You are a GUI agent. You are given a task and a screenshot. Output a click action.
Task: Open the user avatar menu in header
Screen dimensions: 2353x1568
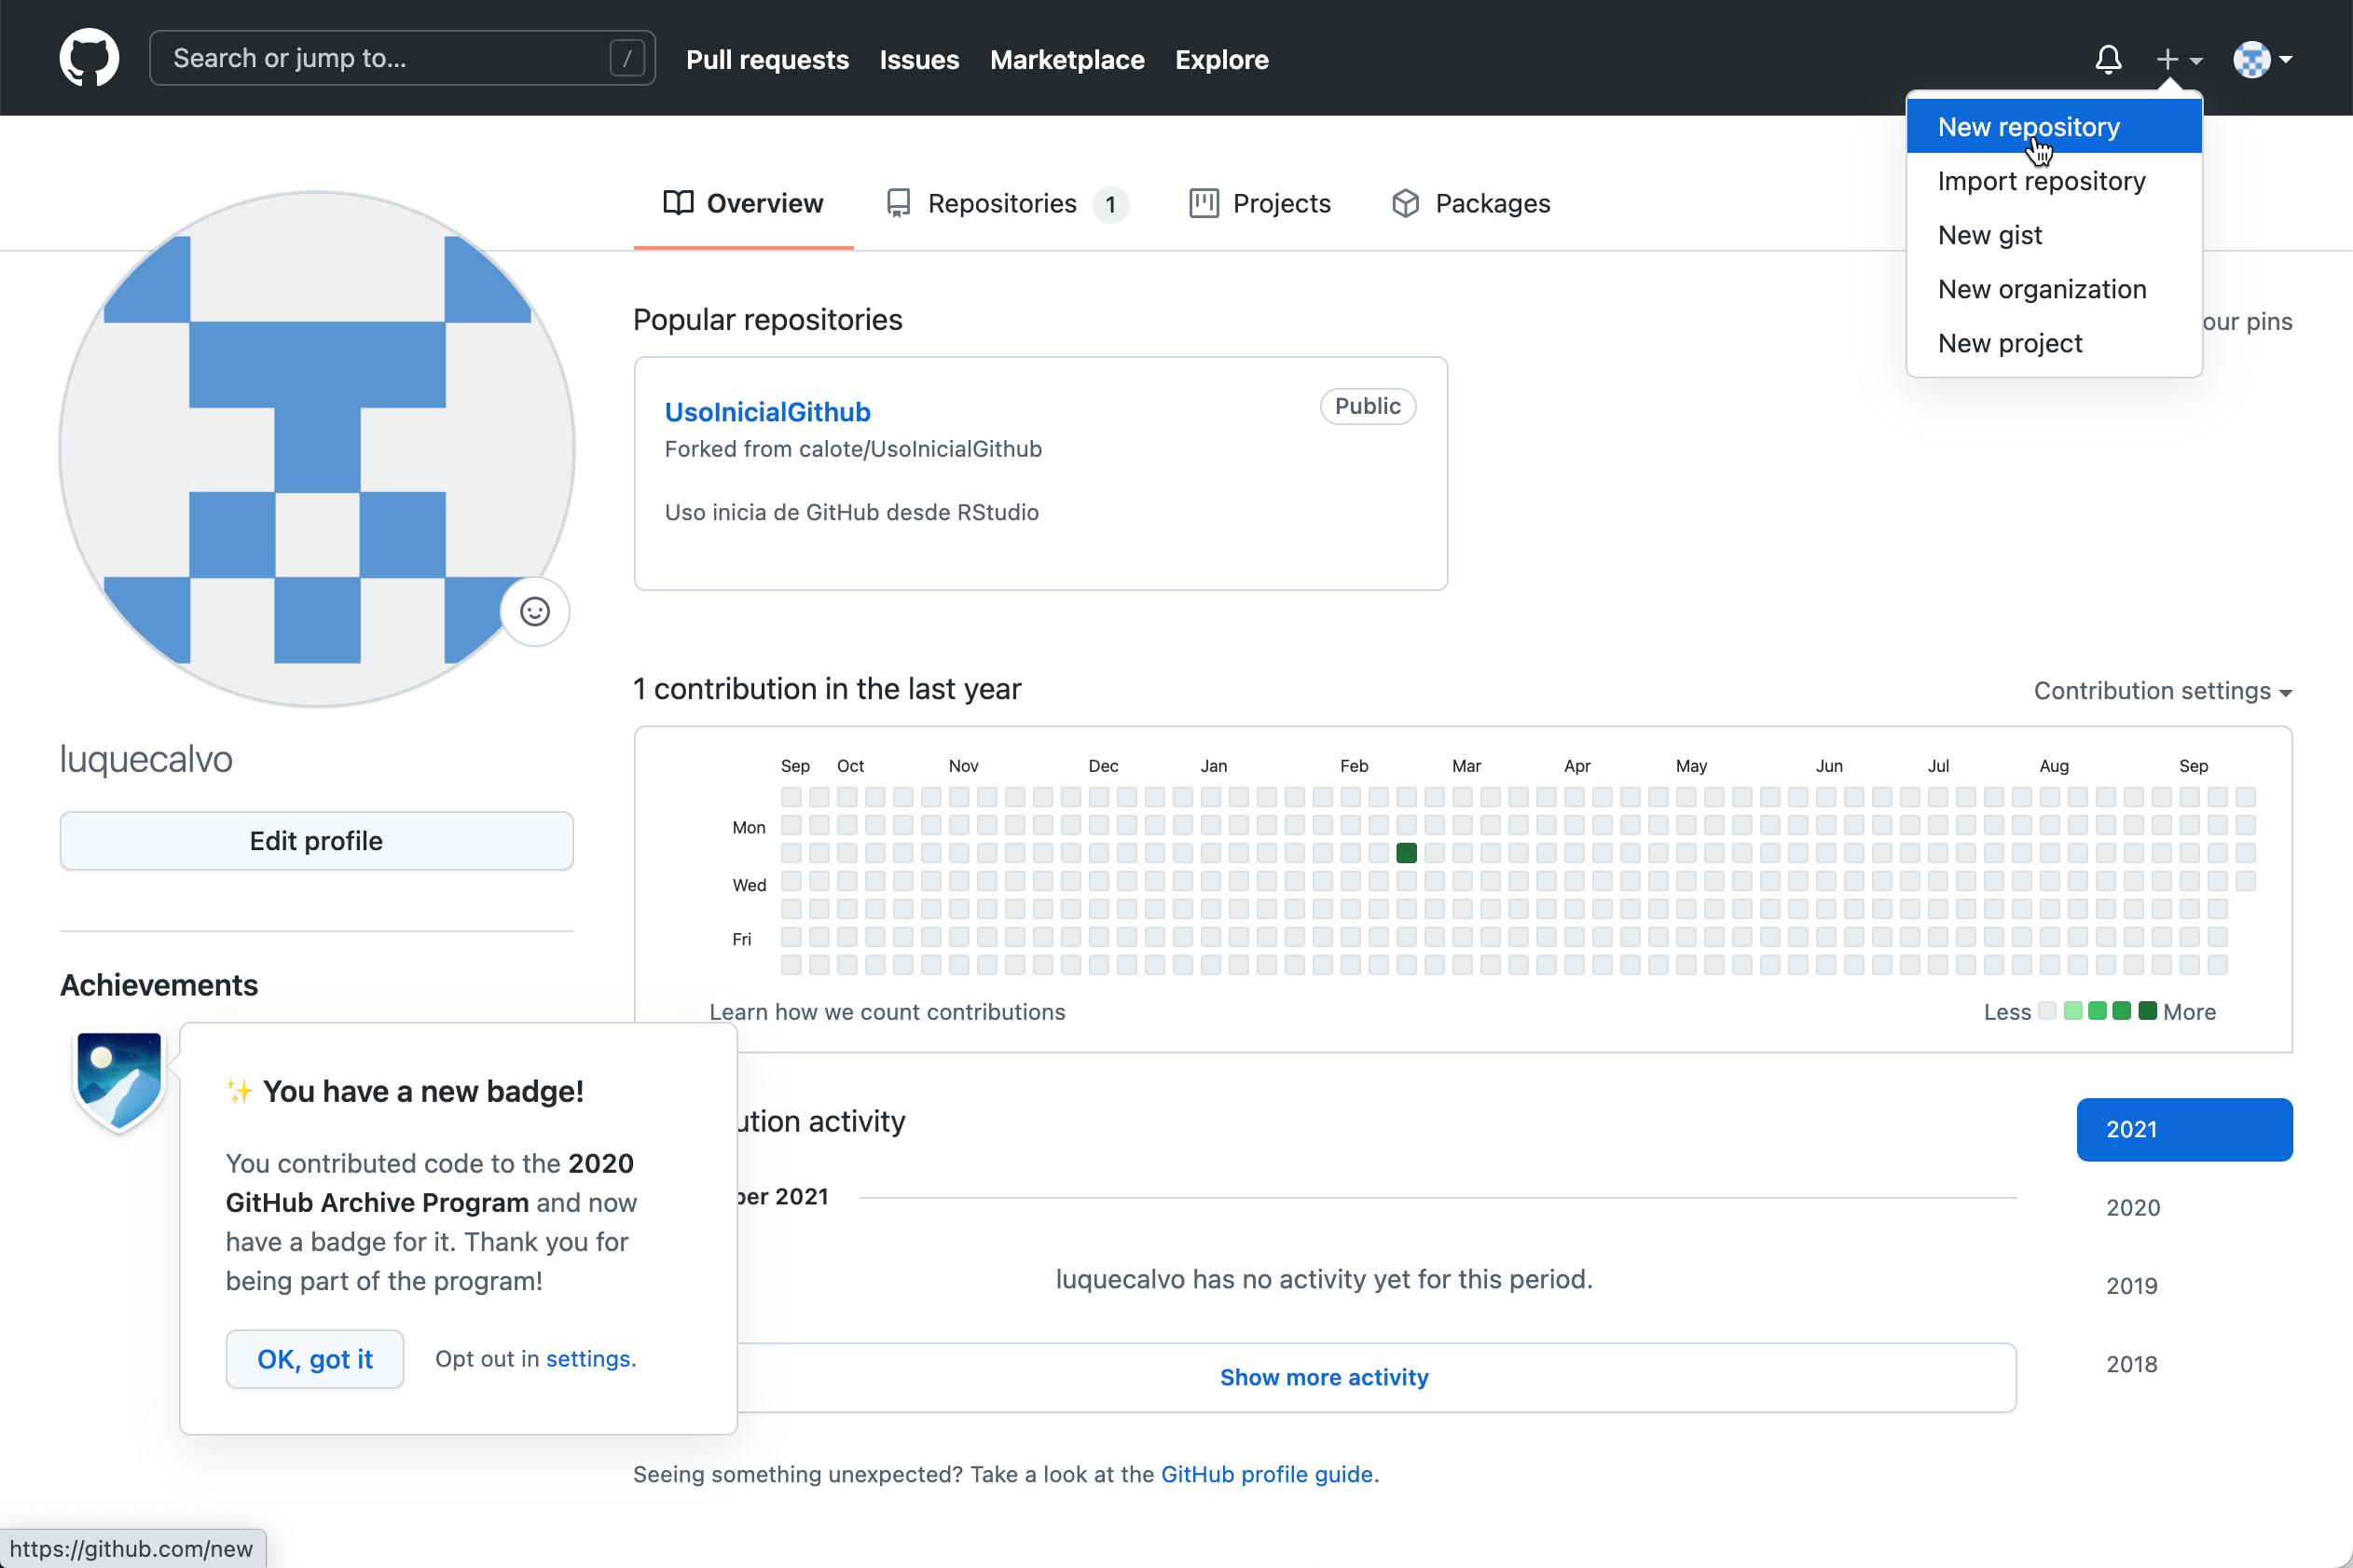point(2262,60)
